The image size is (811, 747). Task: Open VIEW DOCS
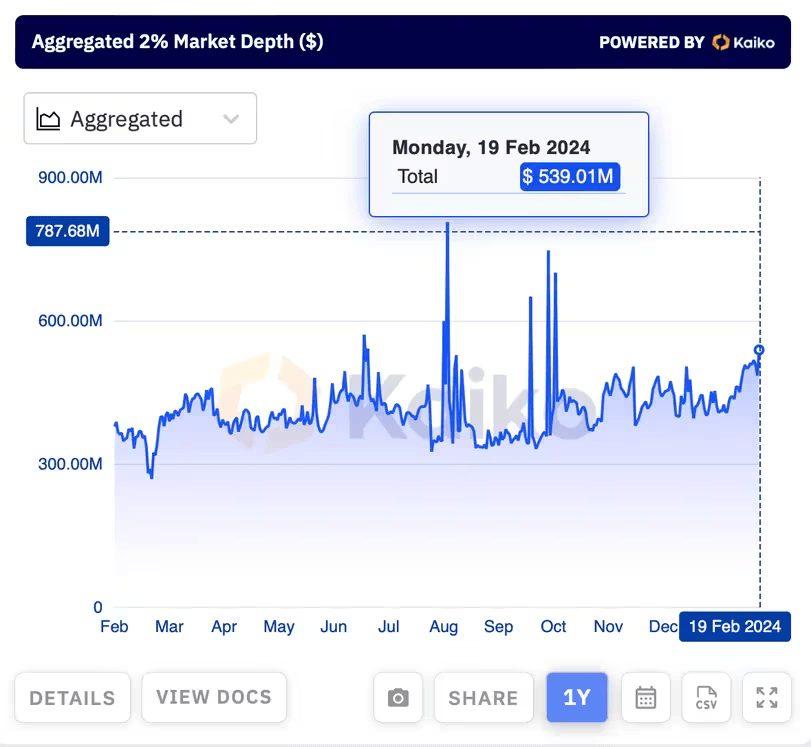click(214, 697)
